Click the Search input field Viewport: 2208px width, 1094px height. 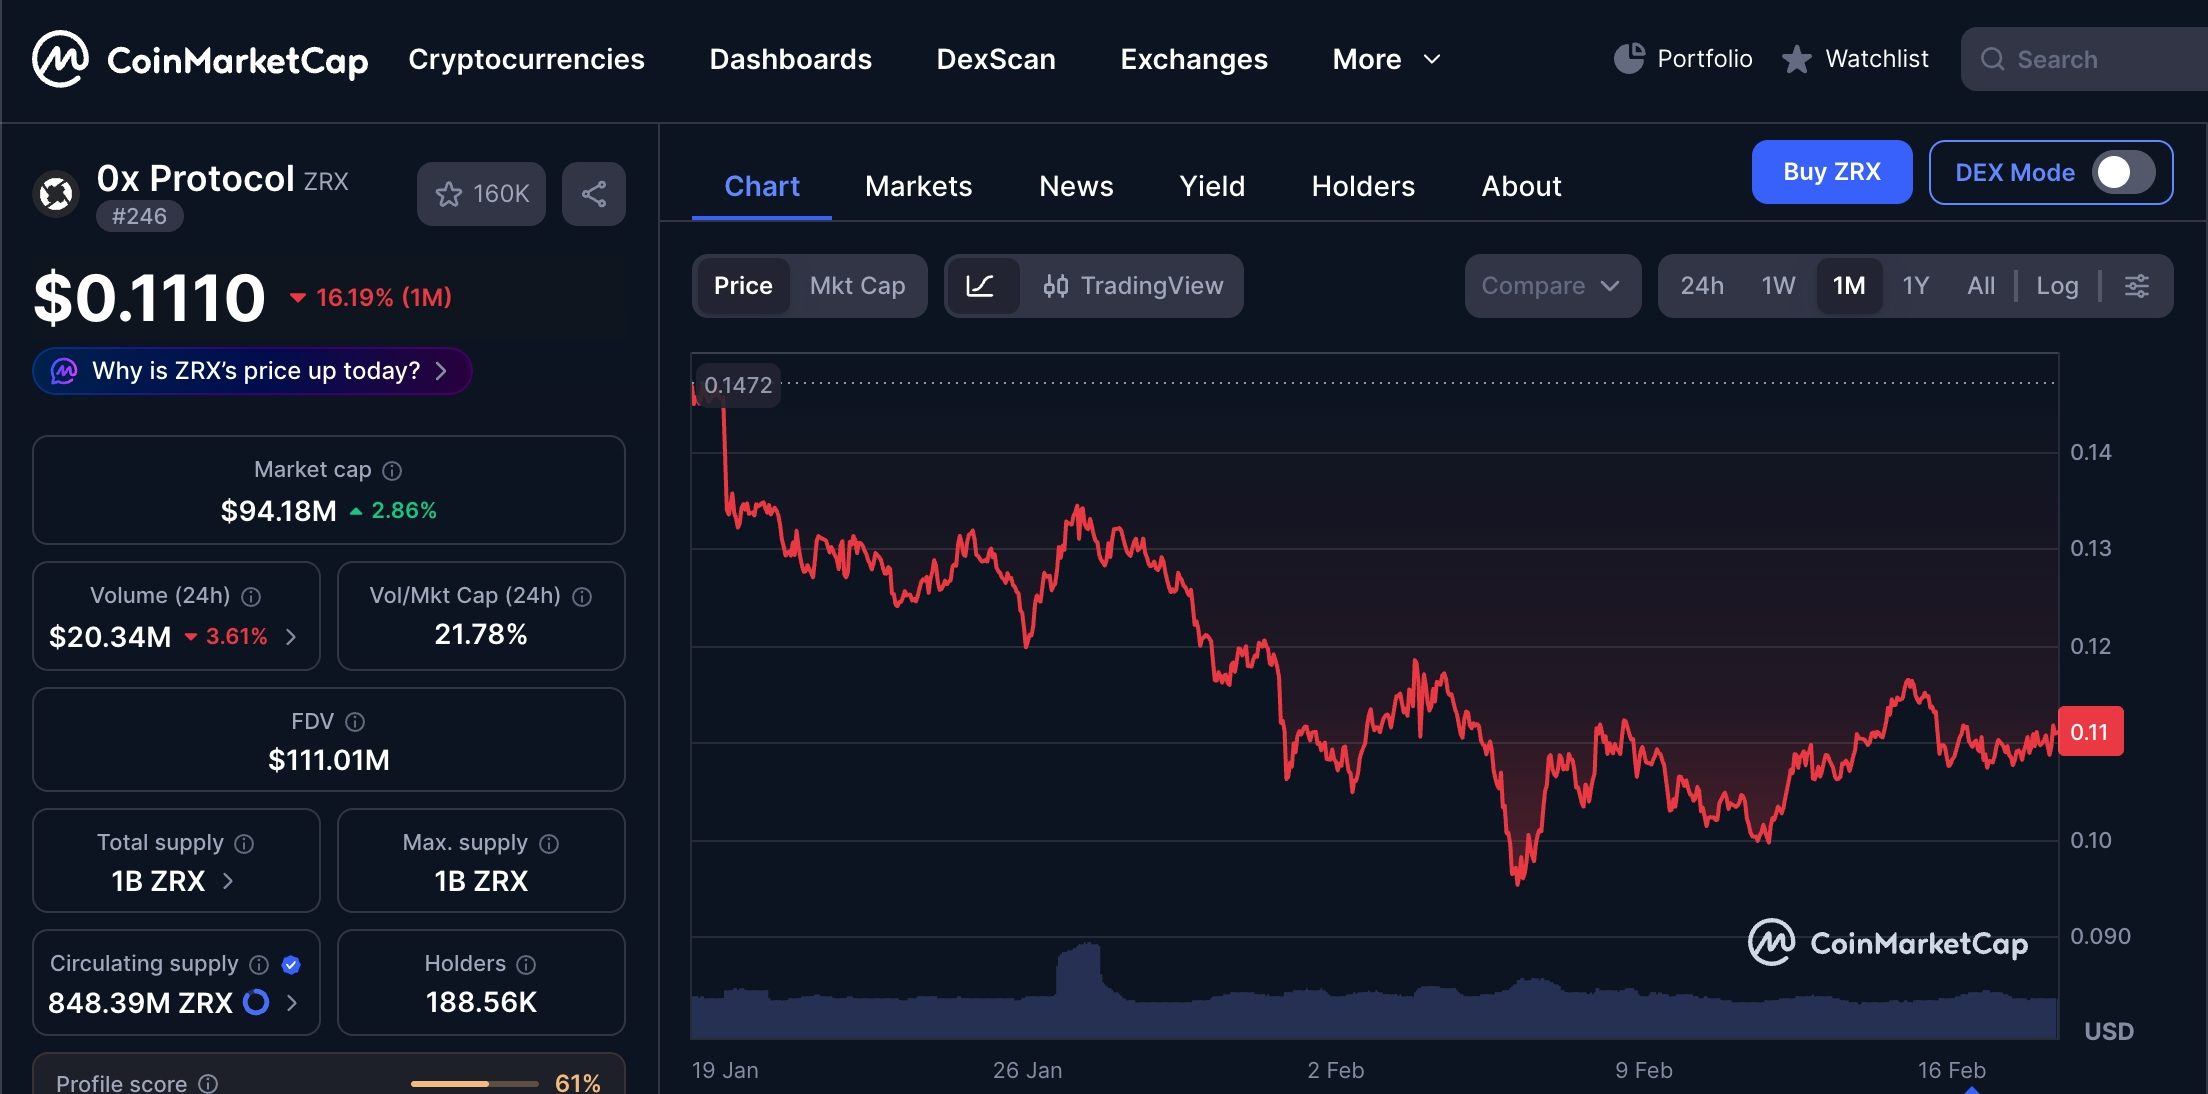tap(2085, 60)
